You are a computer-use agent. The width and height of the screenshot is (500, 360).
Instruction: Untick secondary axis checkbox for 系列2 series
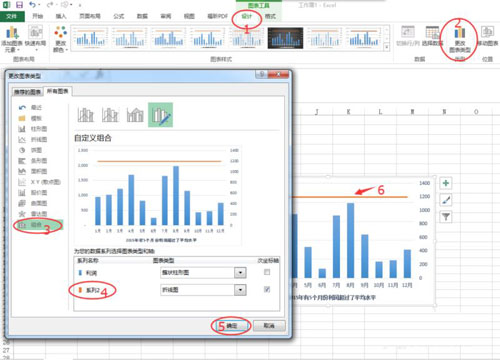tap(267, 289)
